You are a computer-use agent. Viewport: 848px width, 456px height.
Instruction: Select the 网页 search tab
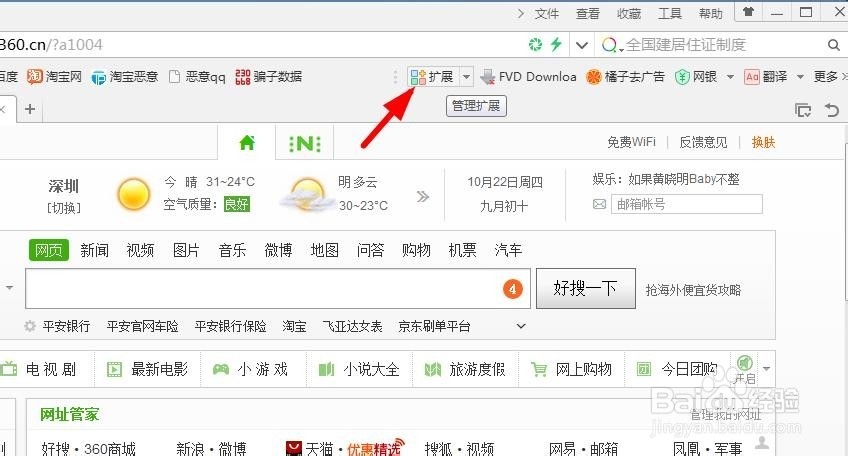tap(49, 250)
